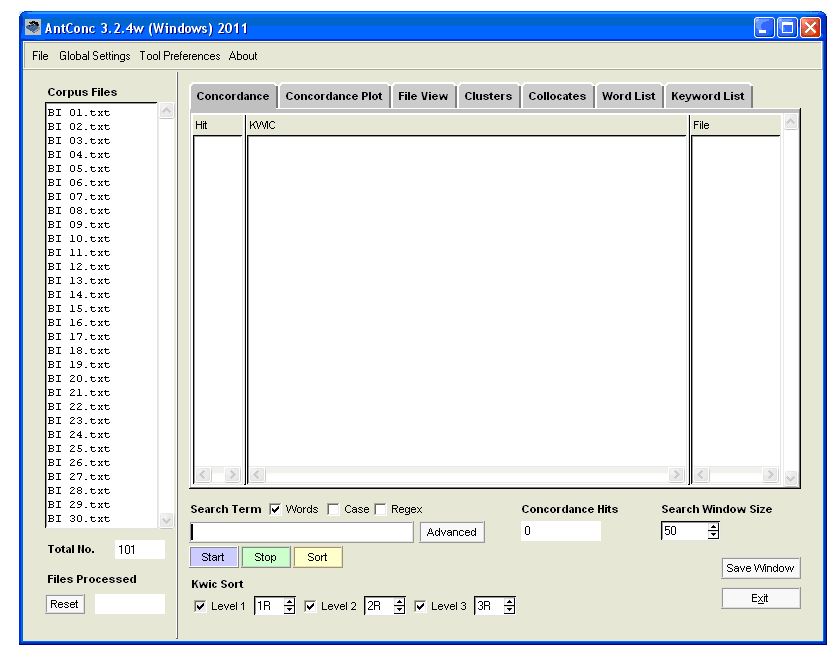
Task: Decrease the Level 2 sort position
Action: pos(399,610)
